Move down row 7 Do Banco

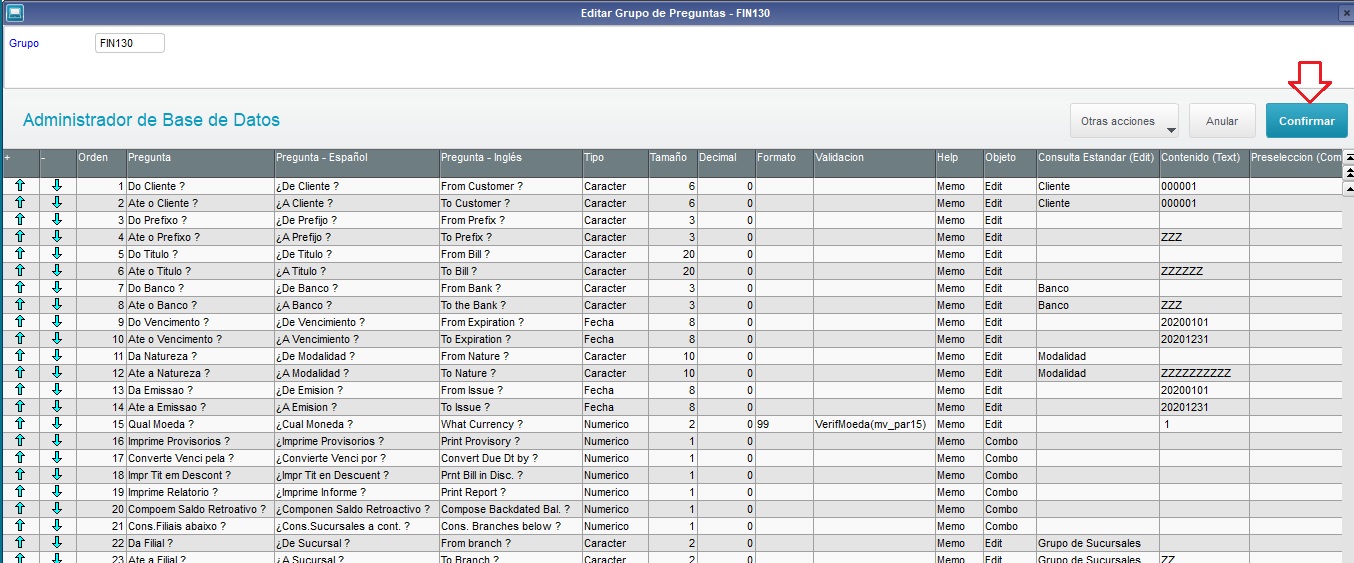pyautogui.click(x=56, y=288)
